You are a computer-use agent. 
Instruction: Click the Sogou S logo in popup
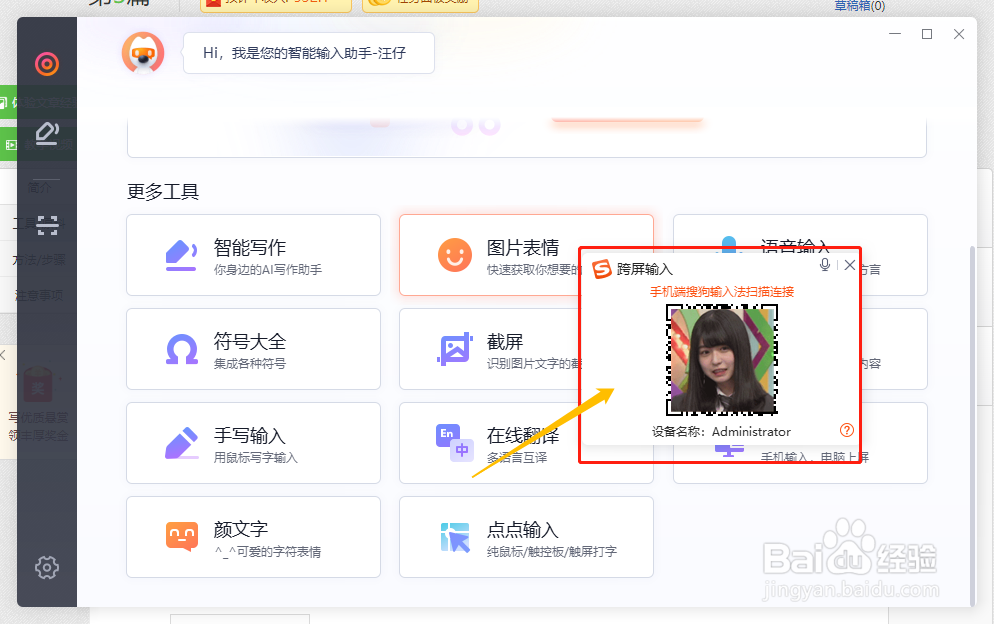tap(602, 269)
